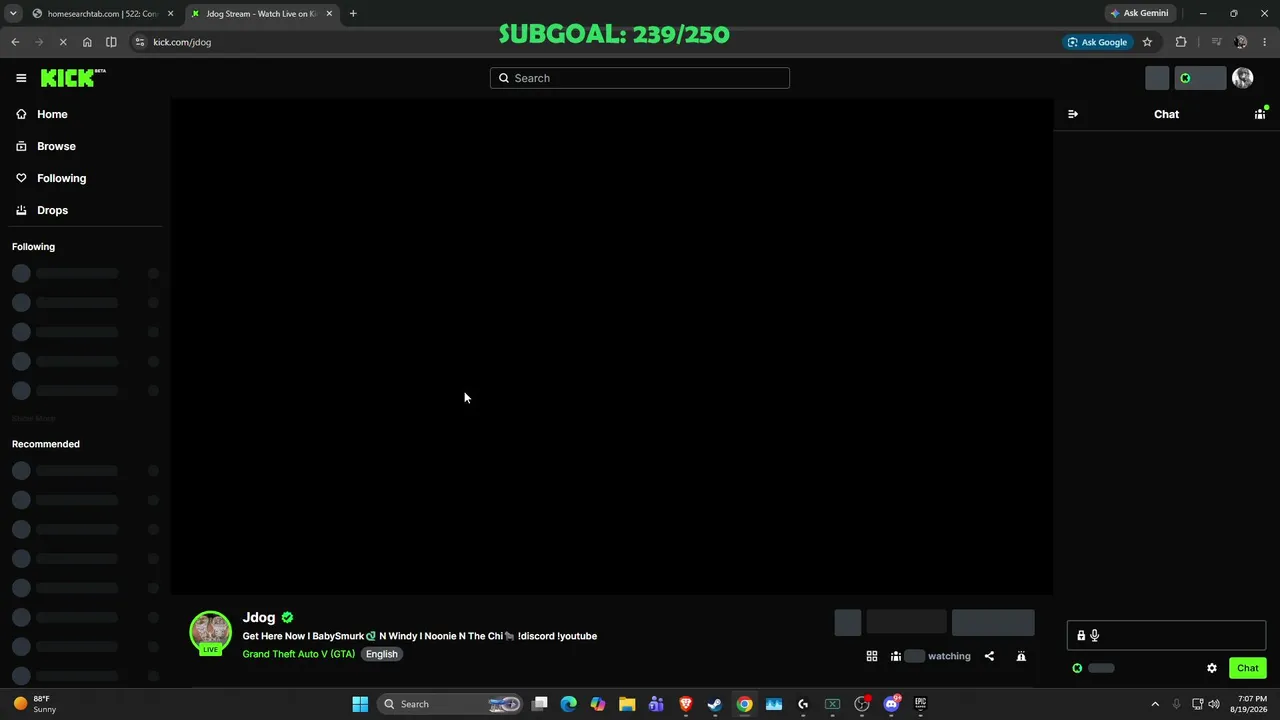
Task: View site information for kick.com
Action: [140, 42]
